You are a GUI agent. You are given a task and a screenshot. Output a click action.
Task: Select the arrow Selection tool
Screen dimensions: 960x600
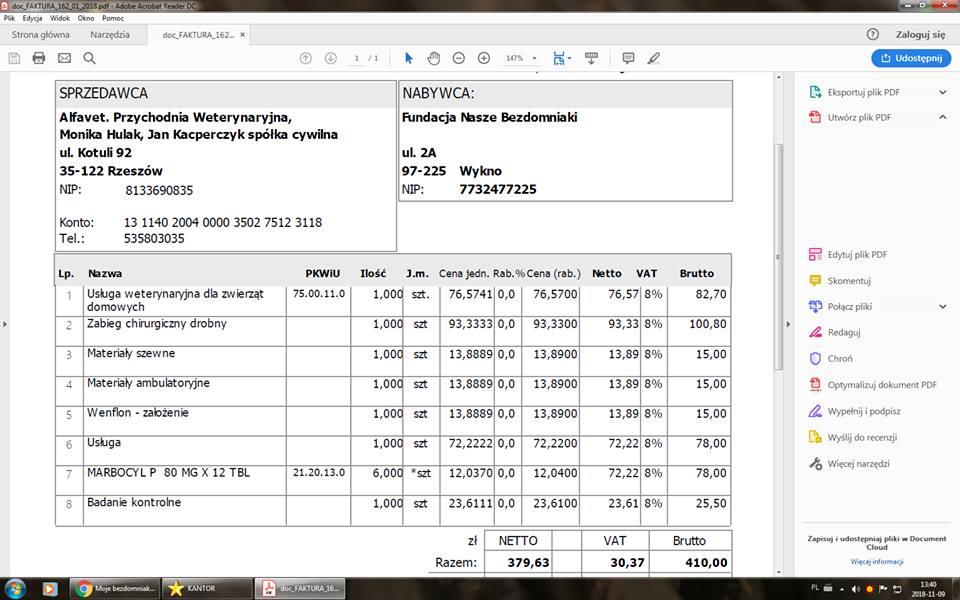point(409,58)
